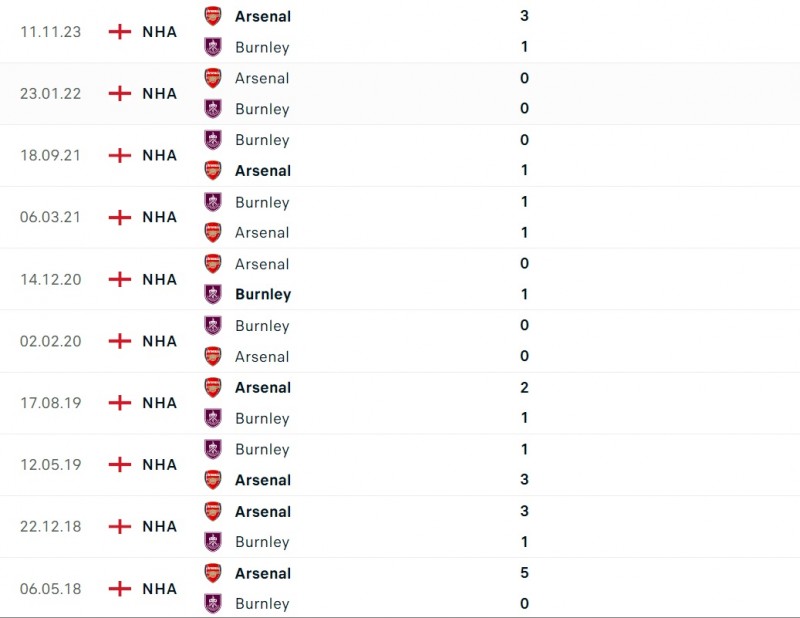
Task: Click Burnley crest in the 06.03.21 match
Action: [x=213, y=202]
